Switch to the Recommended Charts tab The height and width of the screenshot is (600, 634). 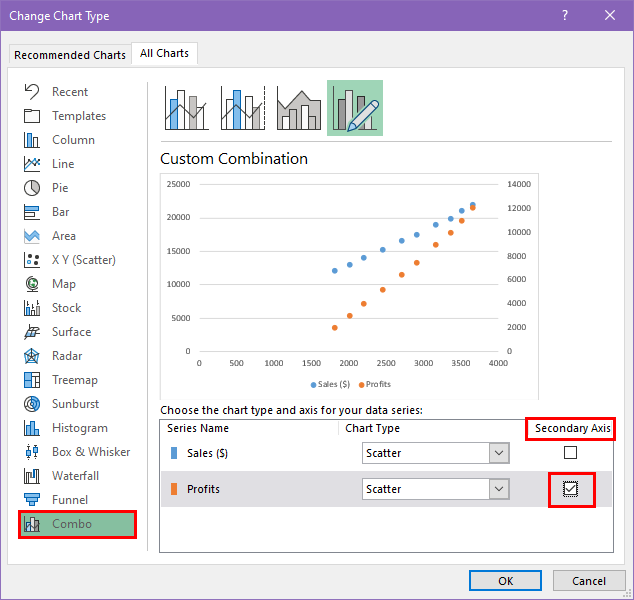pyautogui.click(x=70, y=55)
